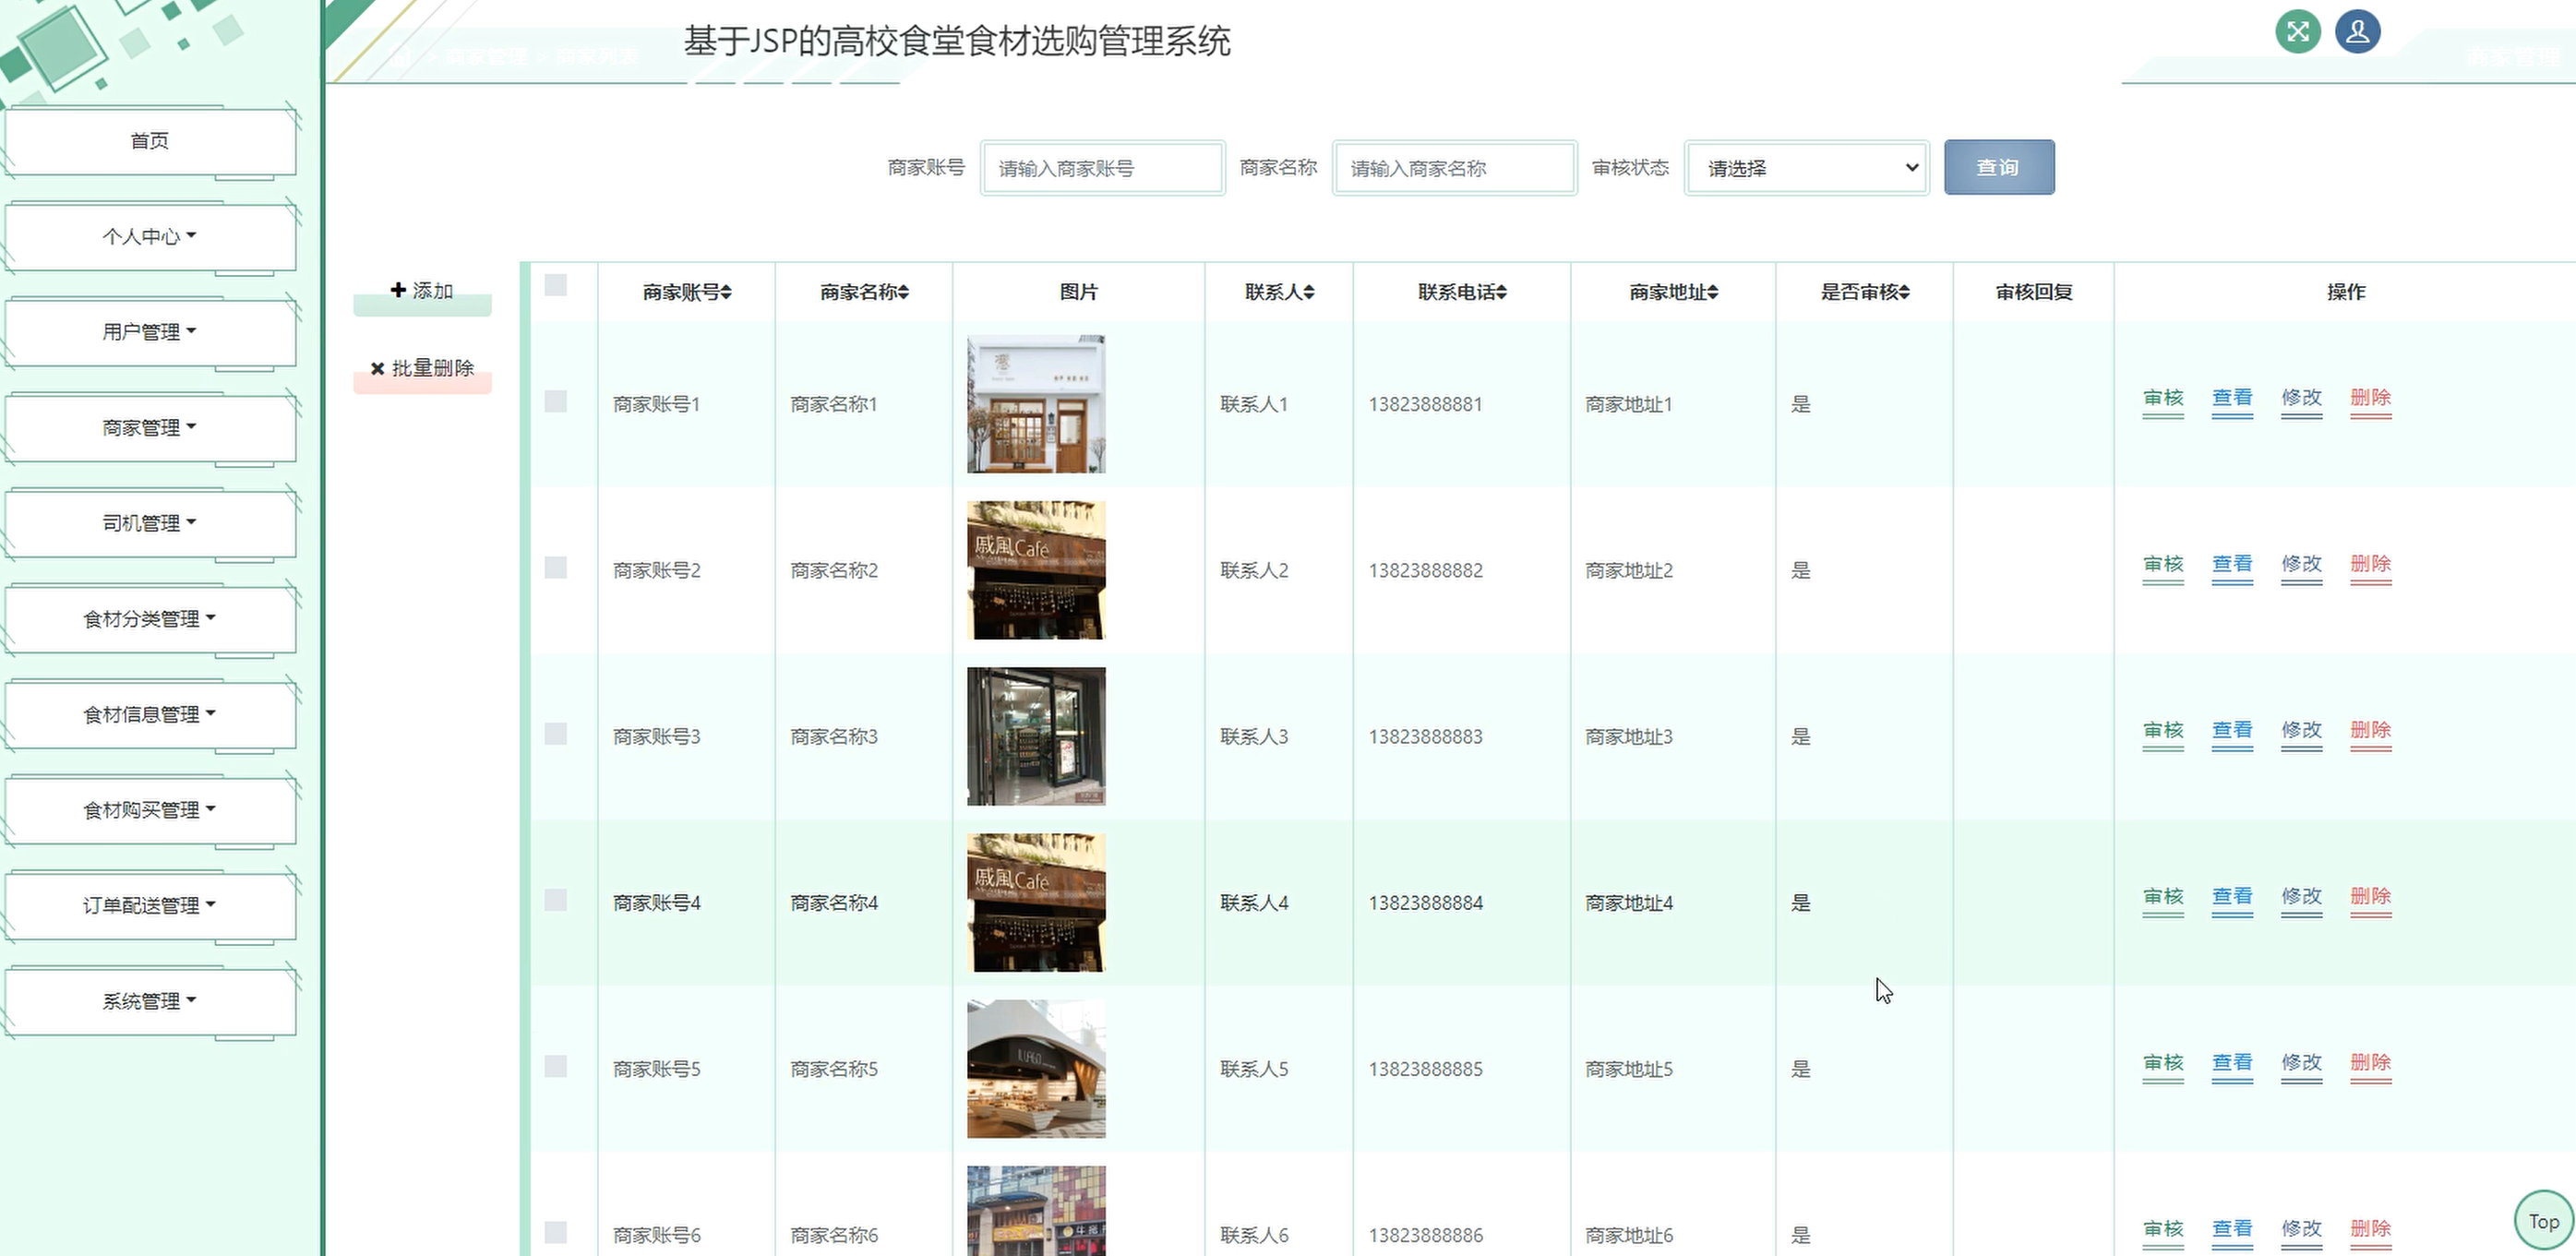Open the 商家名称2 cafe image
Screen dimensions: 2576x1256
(1036, 570)
